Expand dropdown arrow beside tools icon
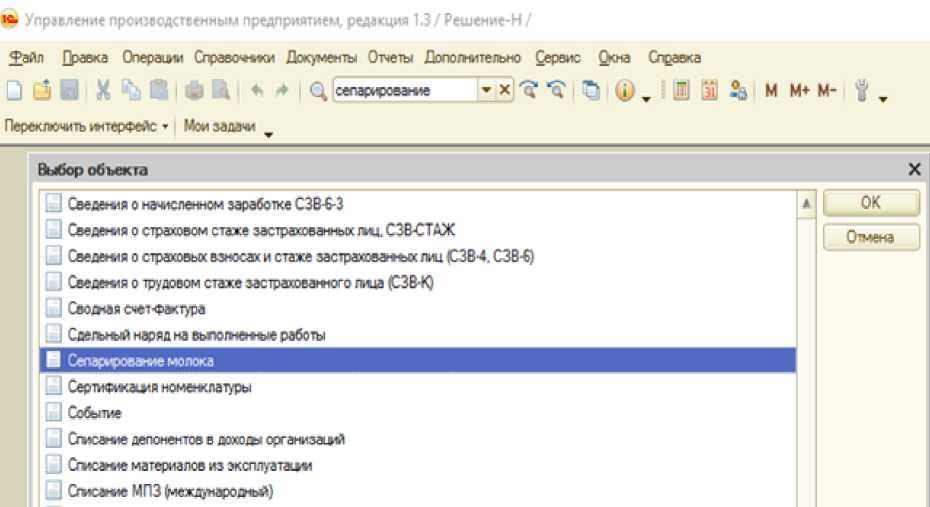 883,99
